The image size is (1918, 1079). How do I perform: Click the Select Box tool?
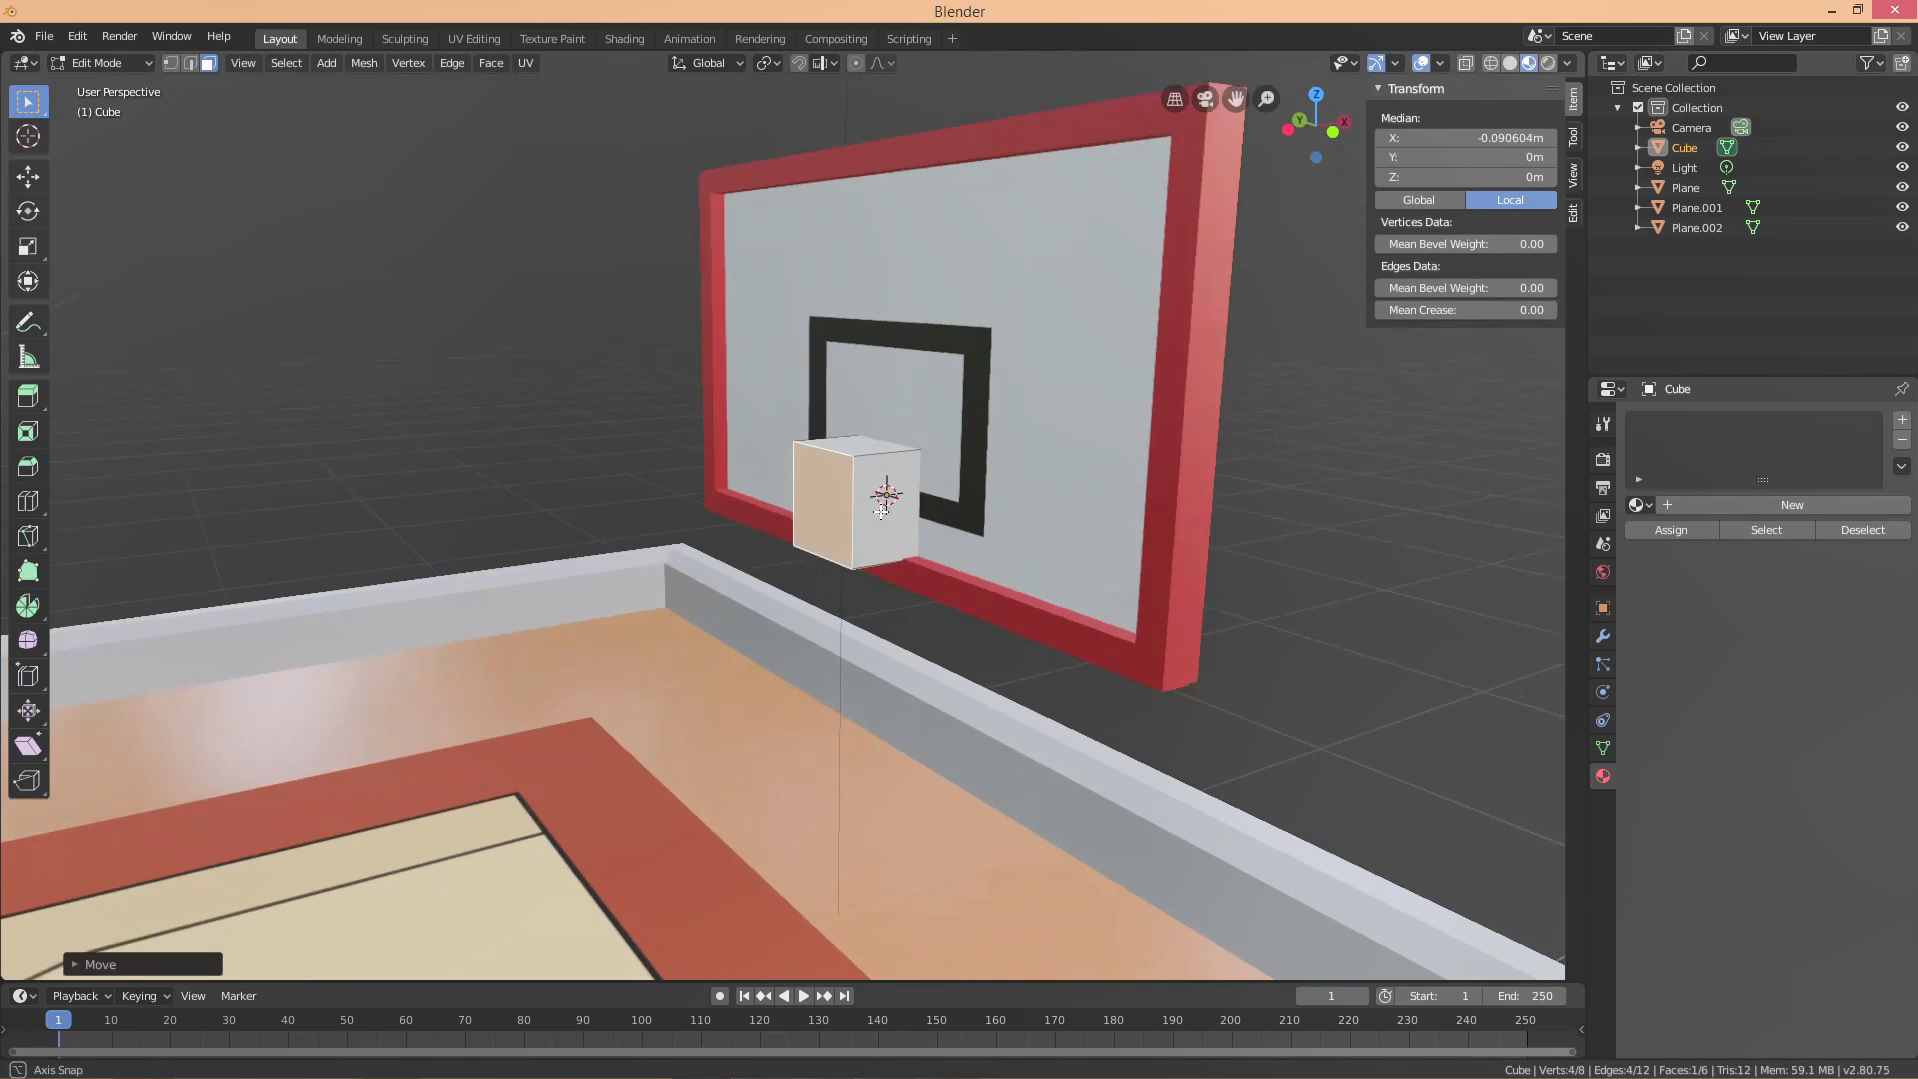pyautogui.click(x=28, y=102)
